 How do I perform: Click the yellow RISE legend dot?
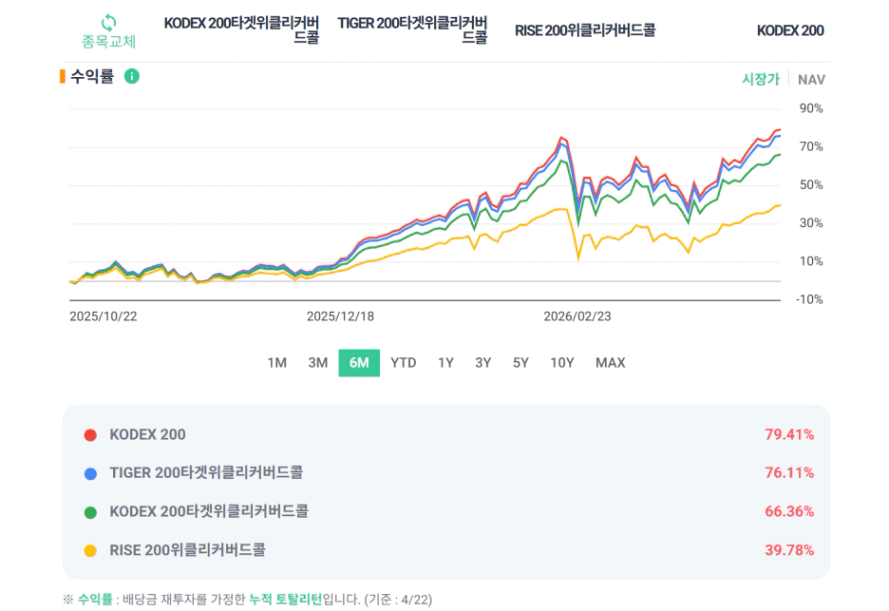click(x=90, y=550)
